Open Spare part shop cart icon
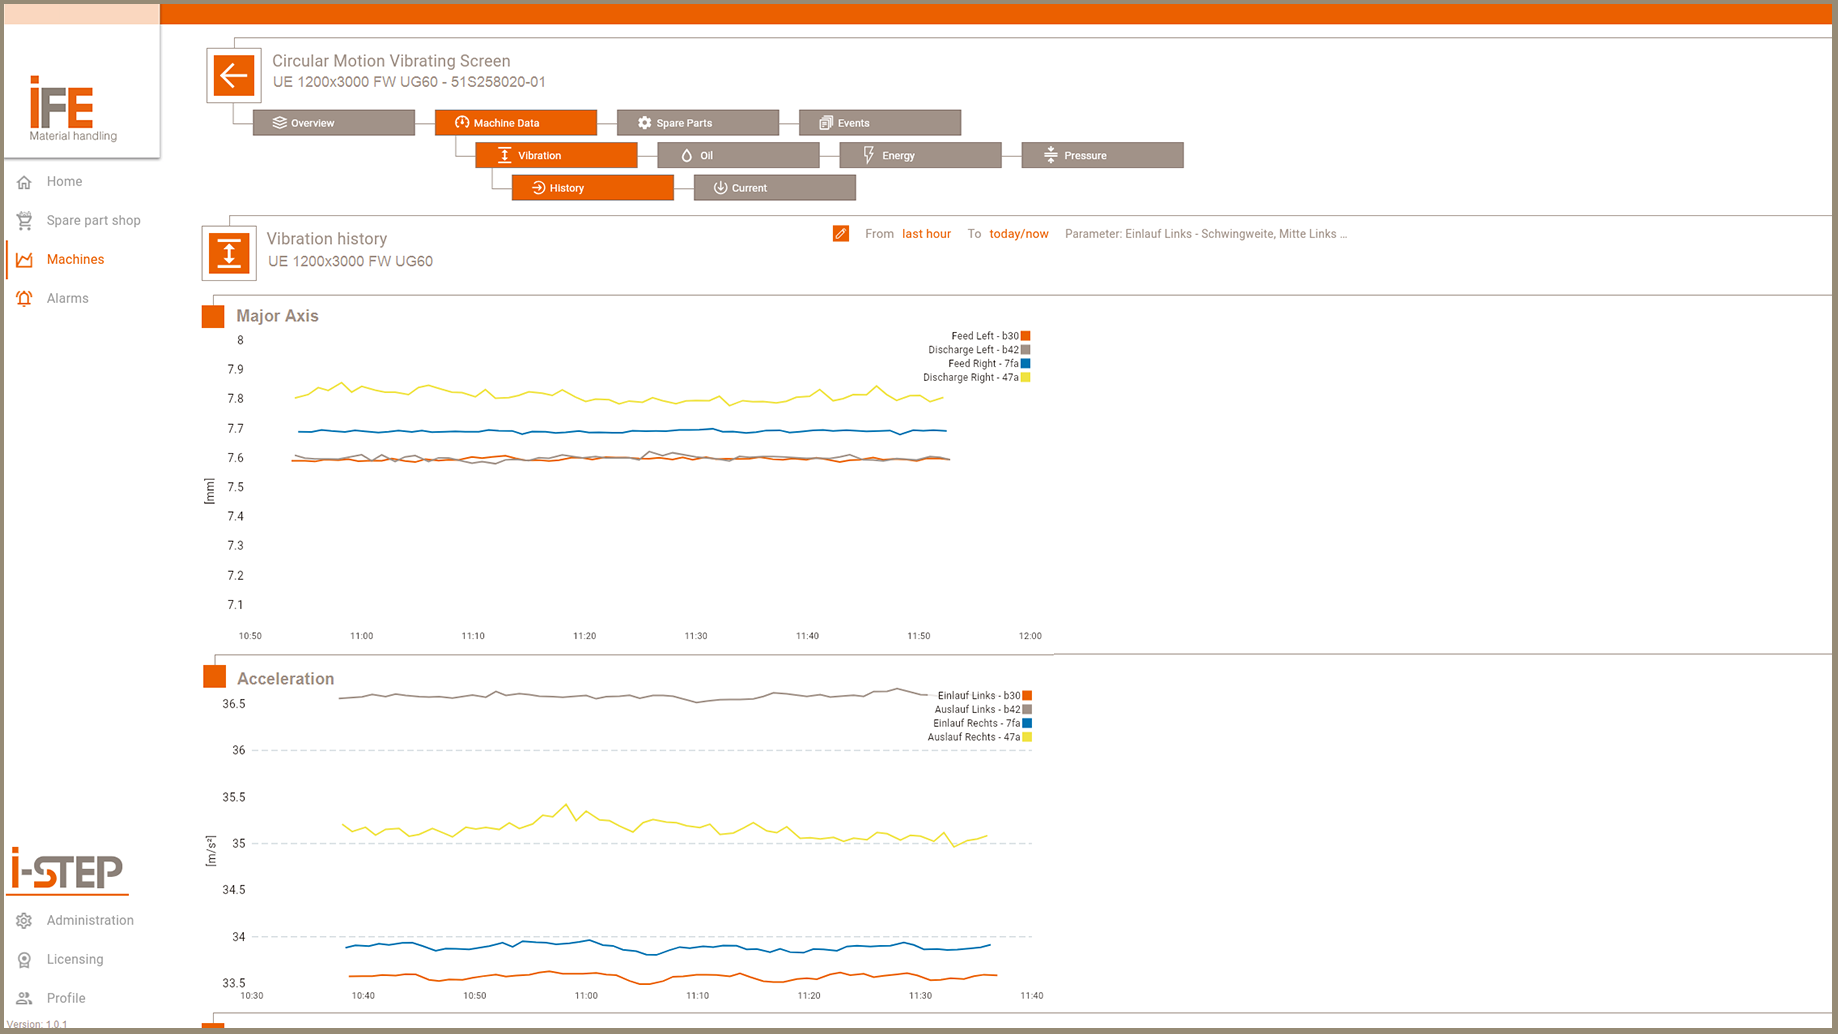Screen dimensions: 1838x1034 coord(24,221)
